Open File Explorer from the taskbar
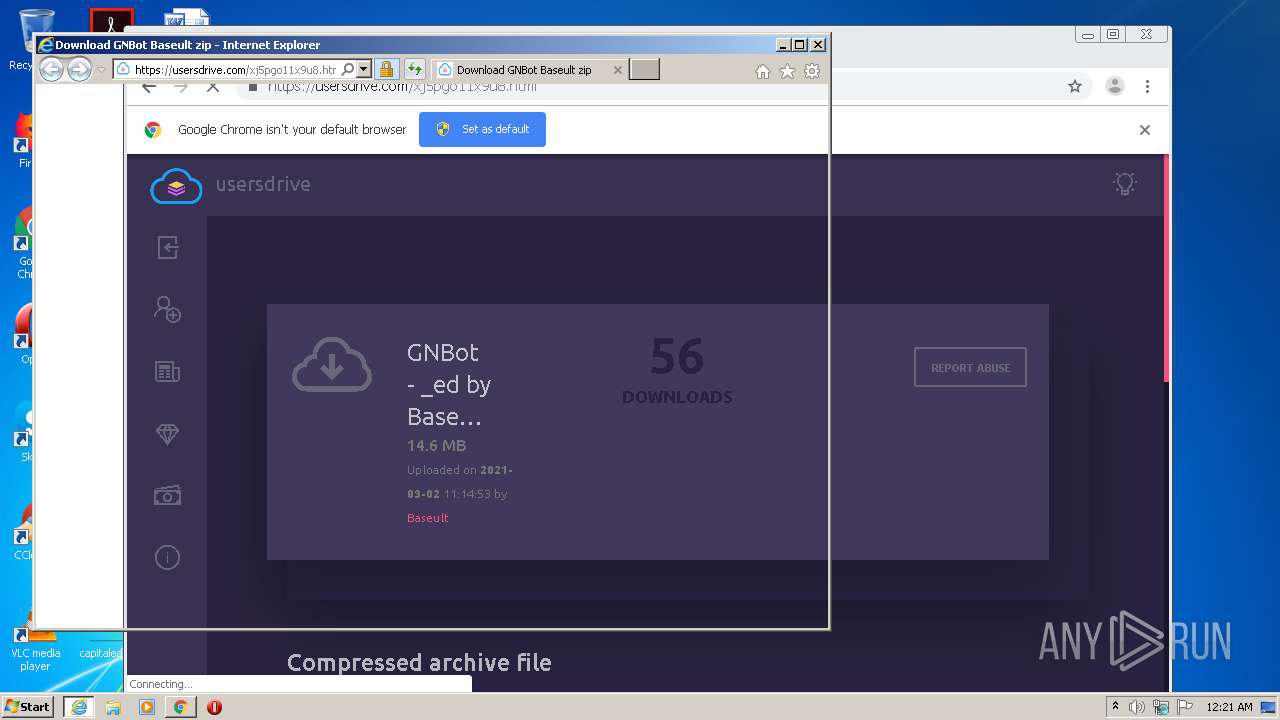The image size is (1280, 720). (x=113, y=707)
